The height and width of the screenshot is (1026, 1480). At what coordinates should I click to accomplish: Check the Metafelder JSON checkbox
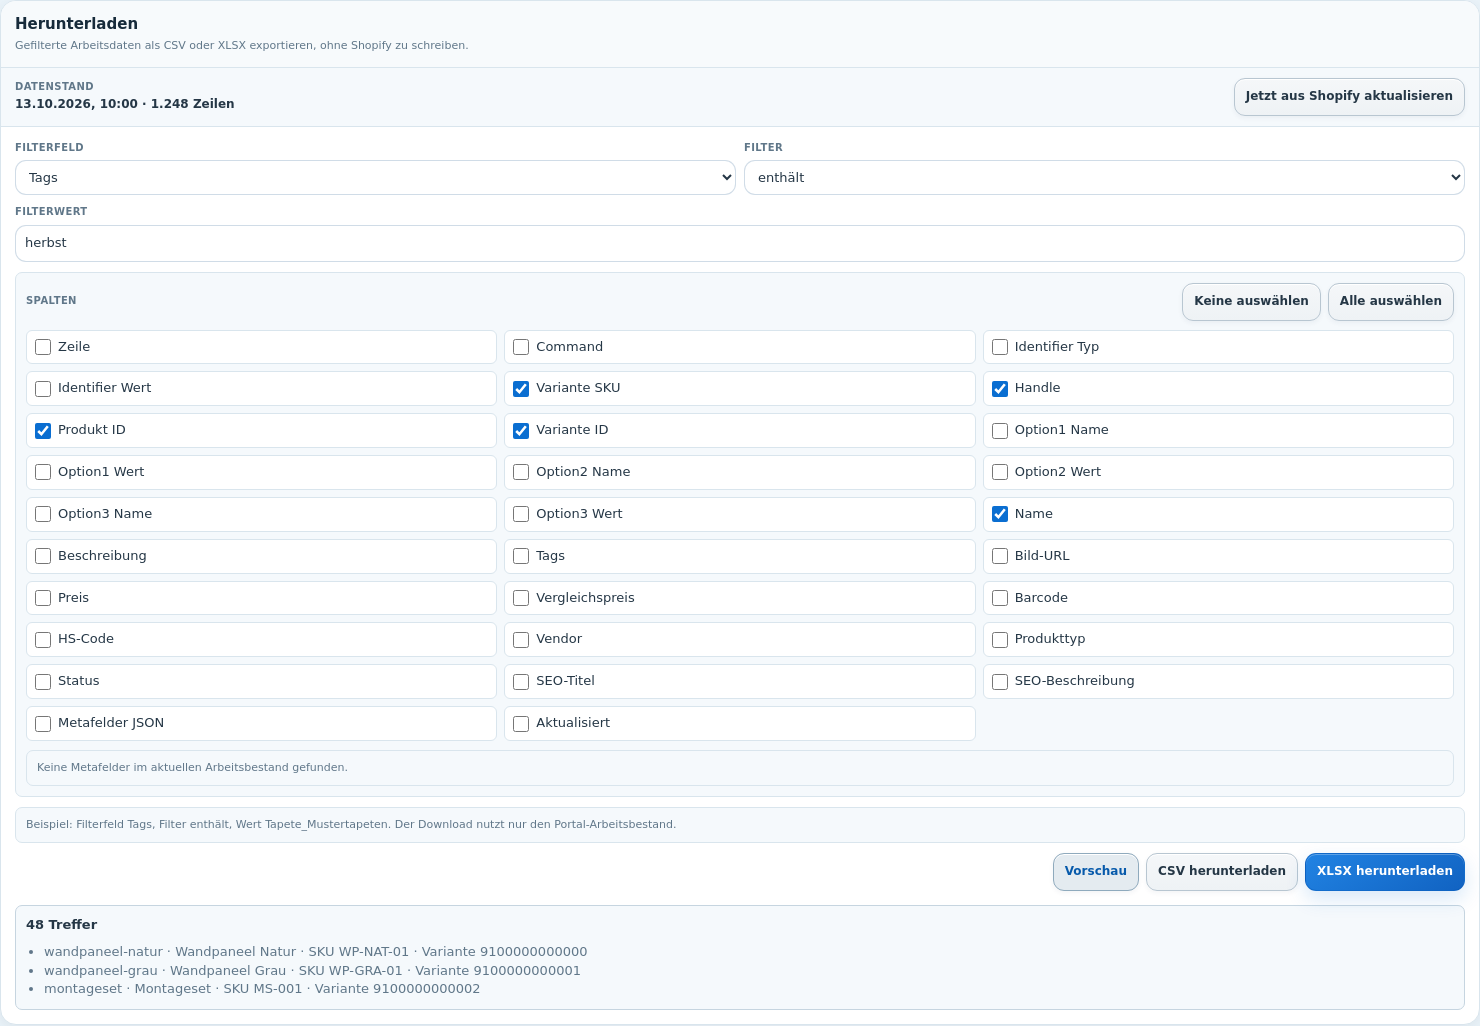pyautogui.click(x=43, y=724)
